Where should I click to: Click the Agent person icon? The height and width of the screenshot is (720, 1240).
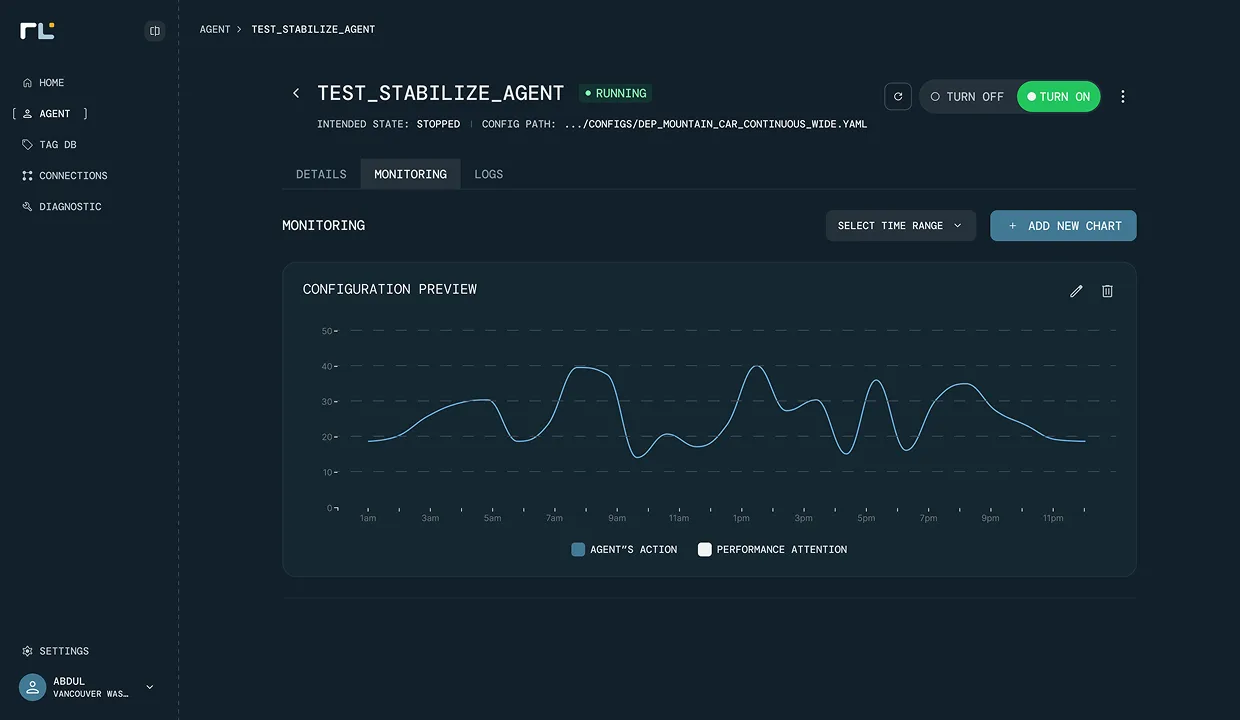[x=27, y=114]
